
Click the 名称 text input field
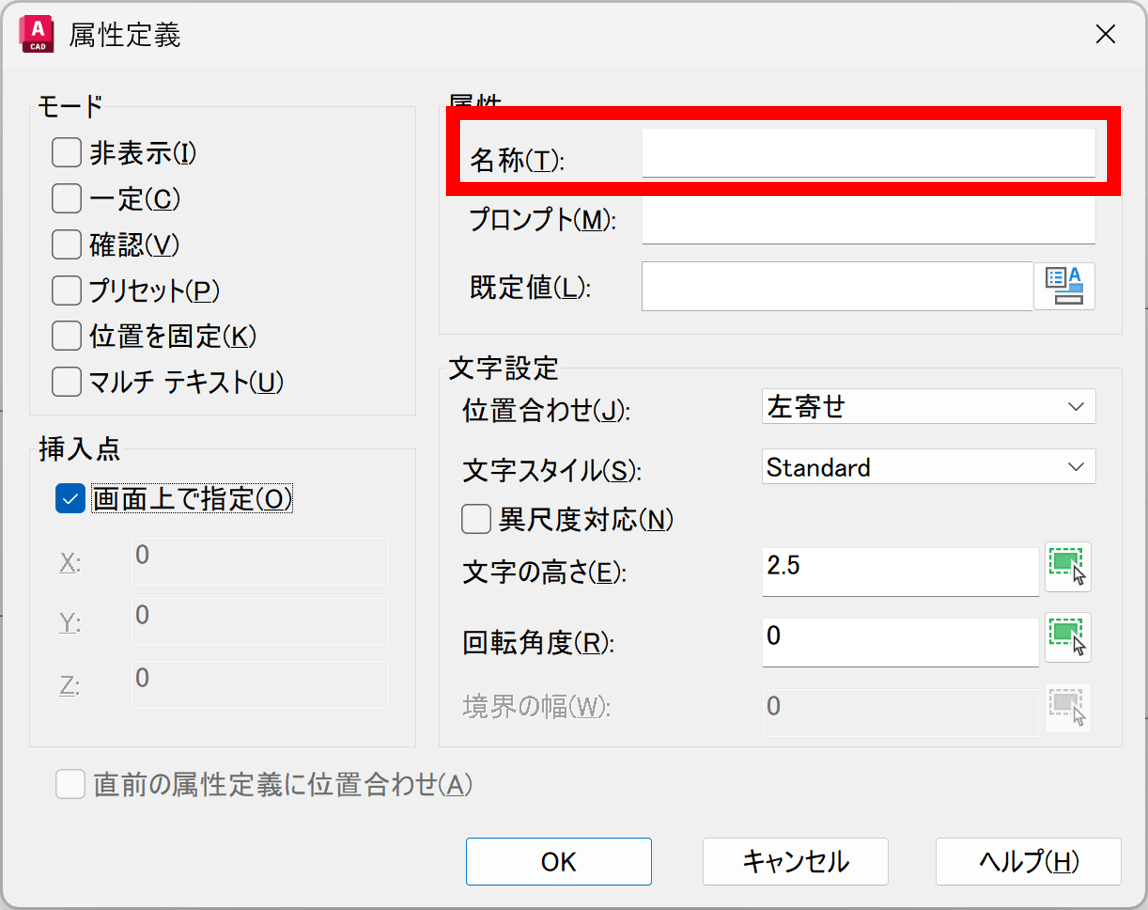point(868,155)
